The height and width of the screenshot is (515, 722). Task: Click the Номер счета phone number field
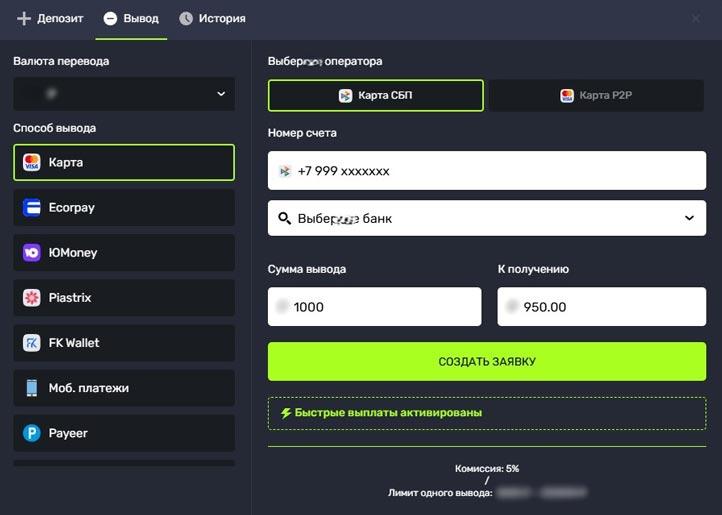click(x=486, y=171)
